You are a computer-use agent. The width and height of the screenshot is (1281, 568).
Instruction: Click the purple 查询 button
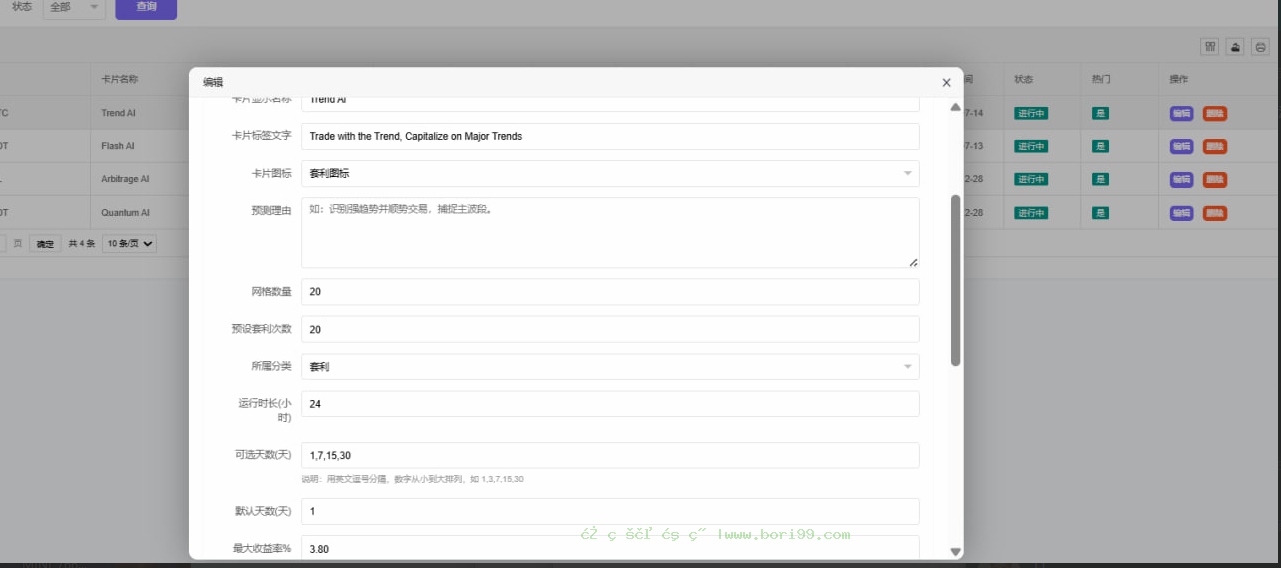tap(146, 8)
